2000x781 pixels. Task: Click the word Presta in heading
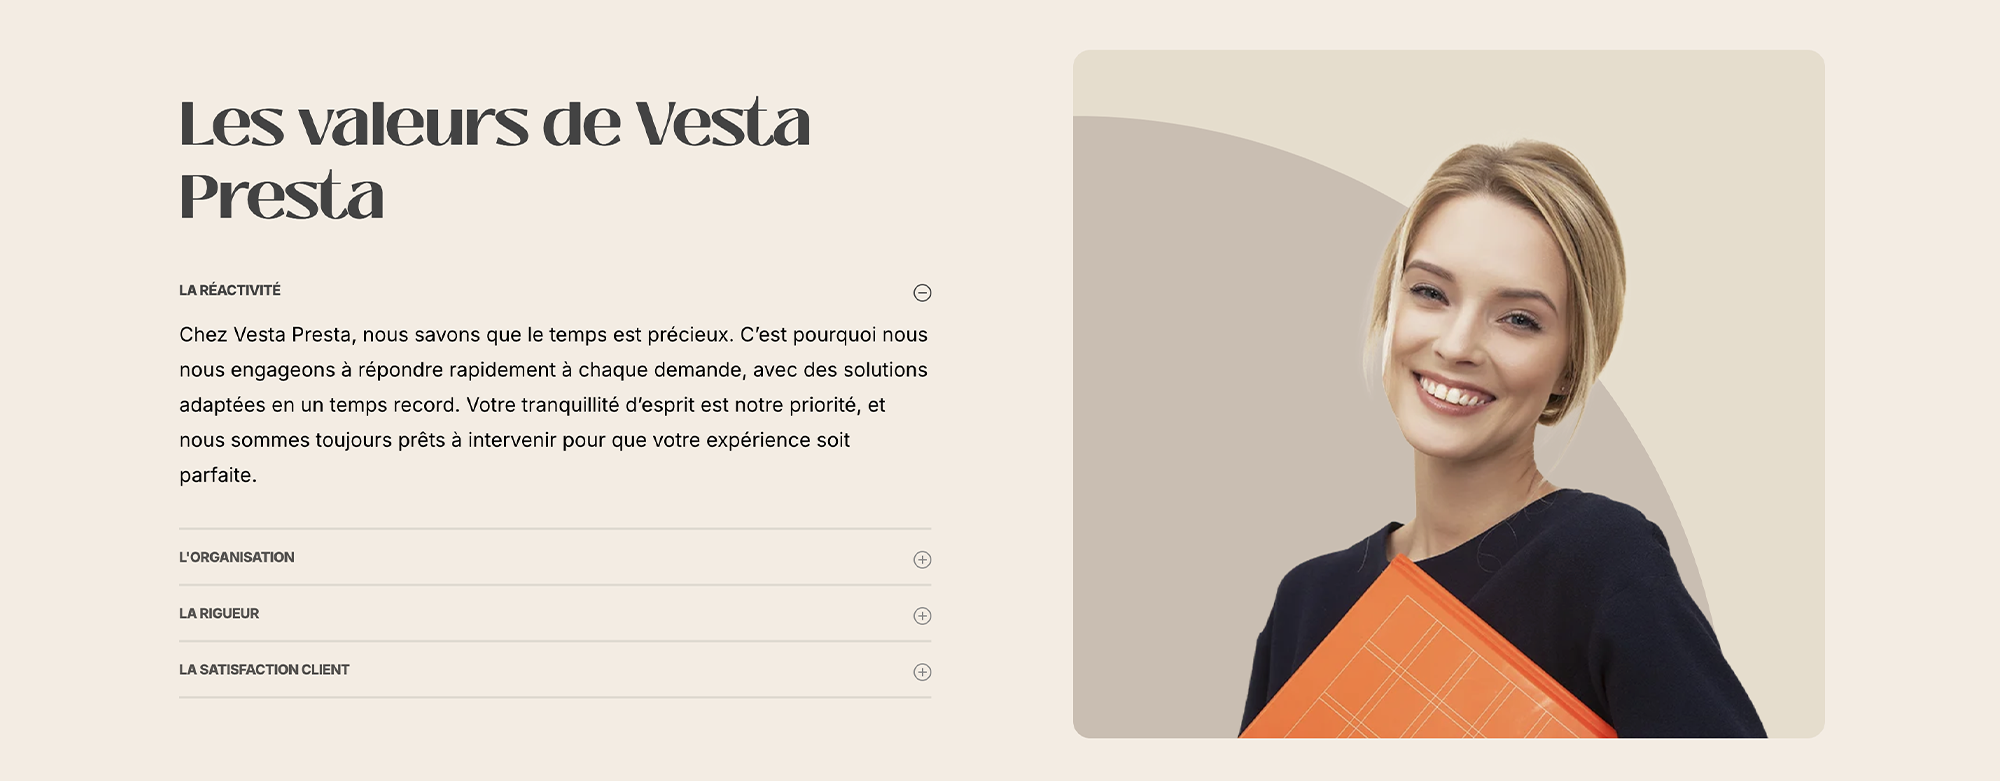pos(281,195)
